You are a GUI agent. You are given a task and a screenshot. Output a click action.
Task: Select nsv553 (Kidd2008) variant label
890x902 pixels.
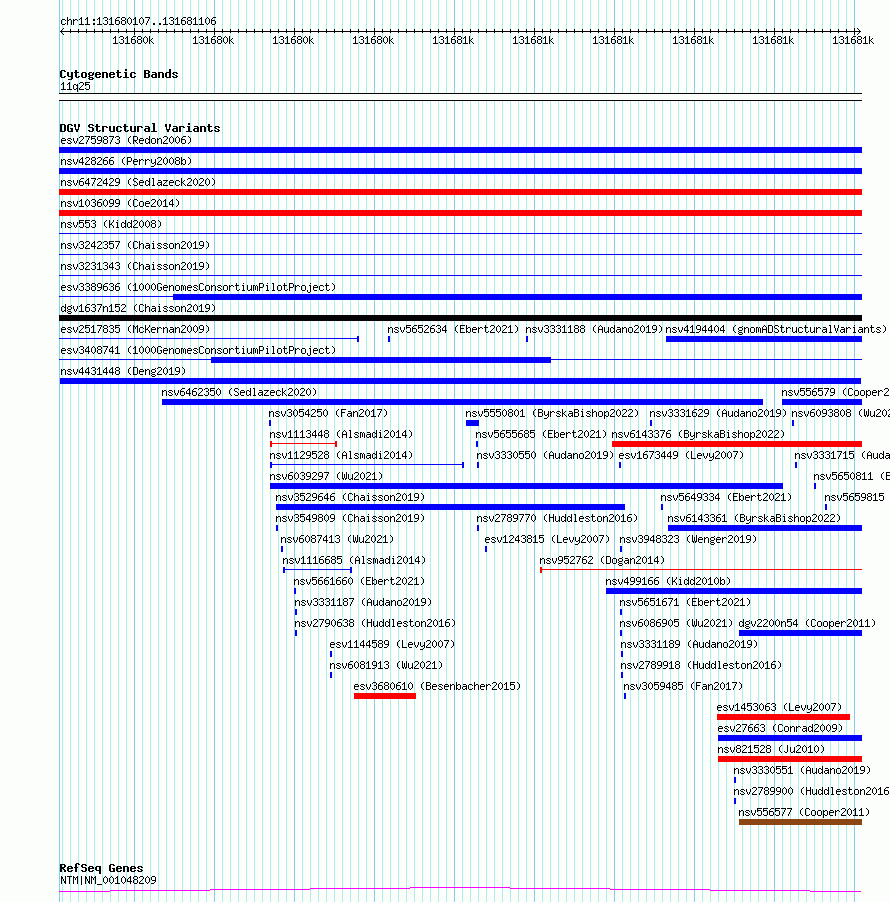click(111, 224)
